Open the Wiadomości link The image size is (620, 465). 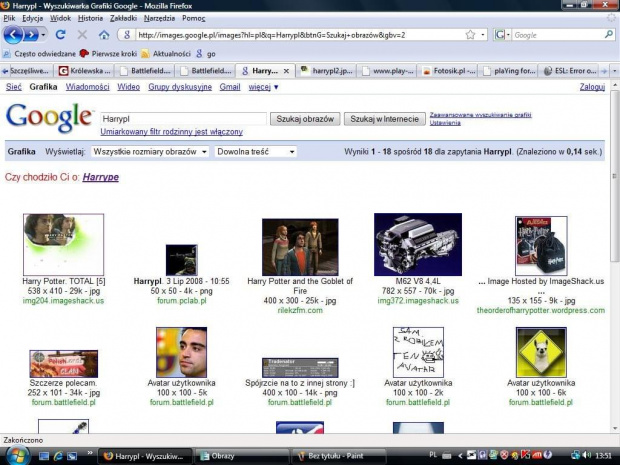[x=87, y=87]
